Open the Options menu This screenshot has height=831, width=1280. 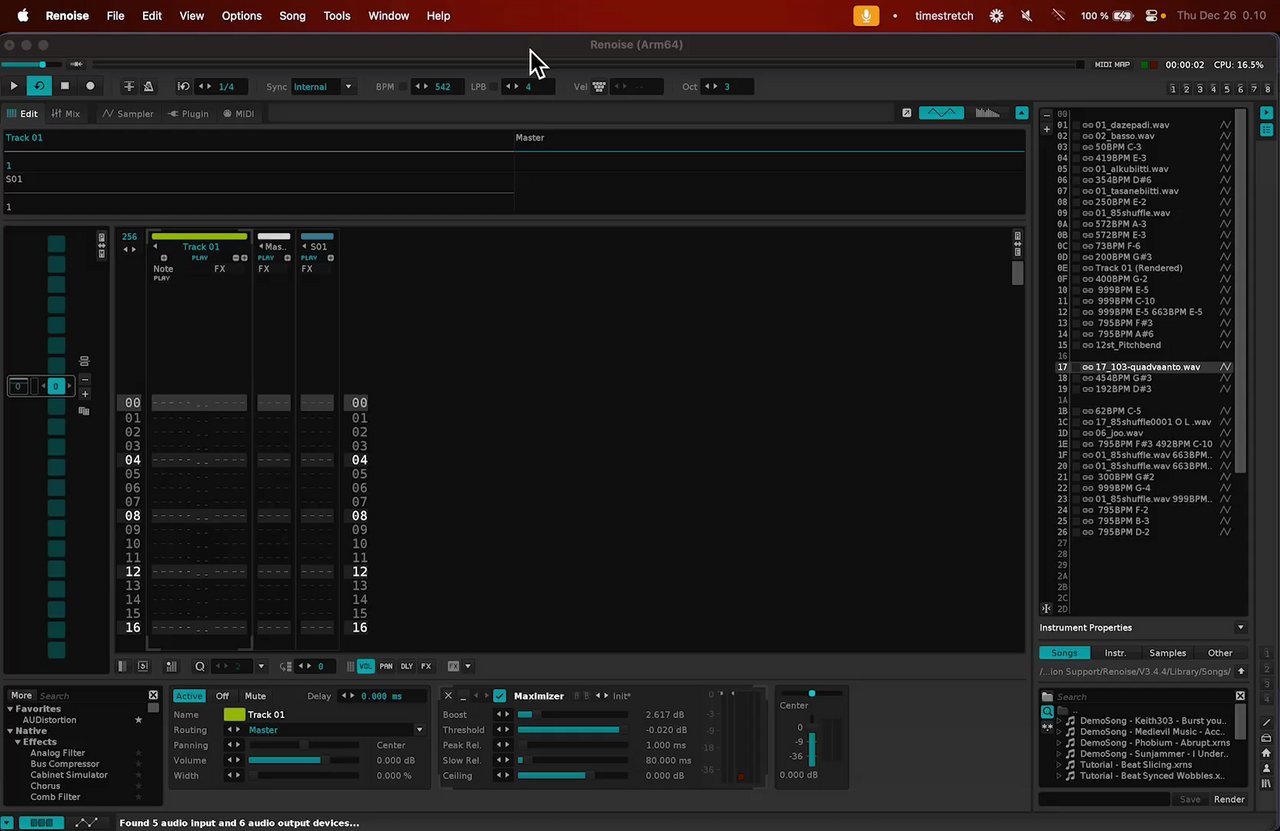tap(241, 16)
